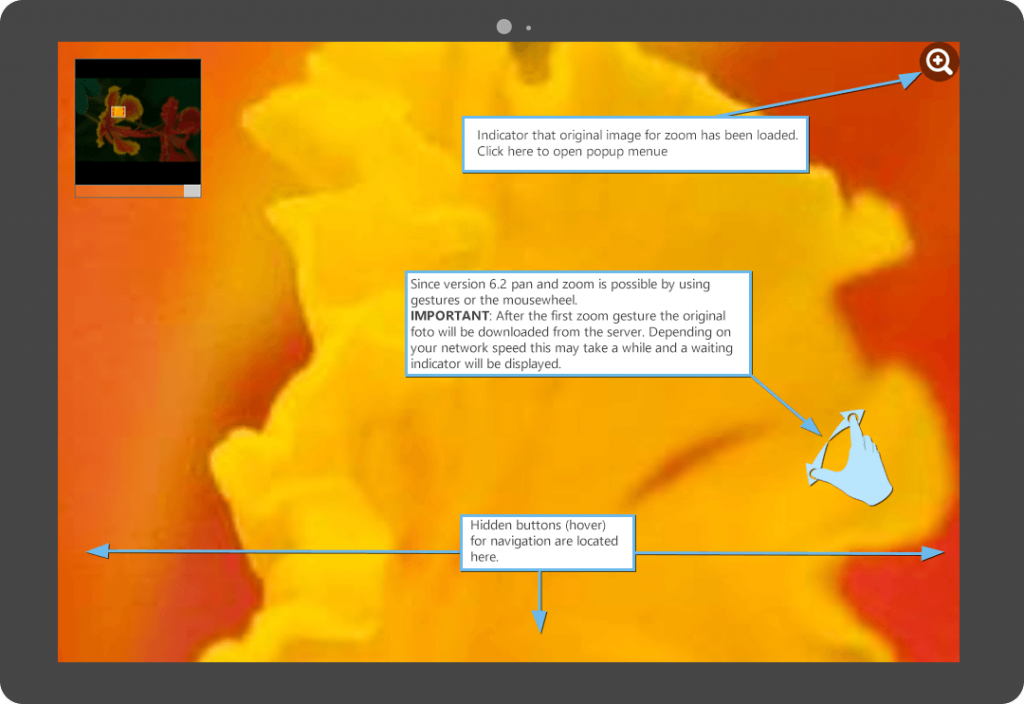
Task: Click the magnifier zoom icon to open the popup menu
Action: click(x=939, y=62)
